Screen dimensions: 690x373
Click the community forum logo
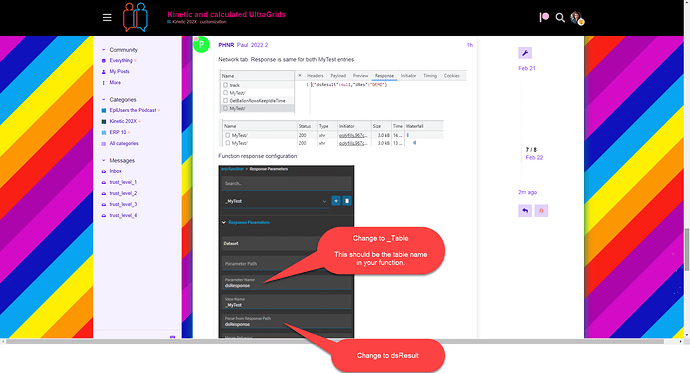click(135, 17)
